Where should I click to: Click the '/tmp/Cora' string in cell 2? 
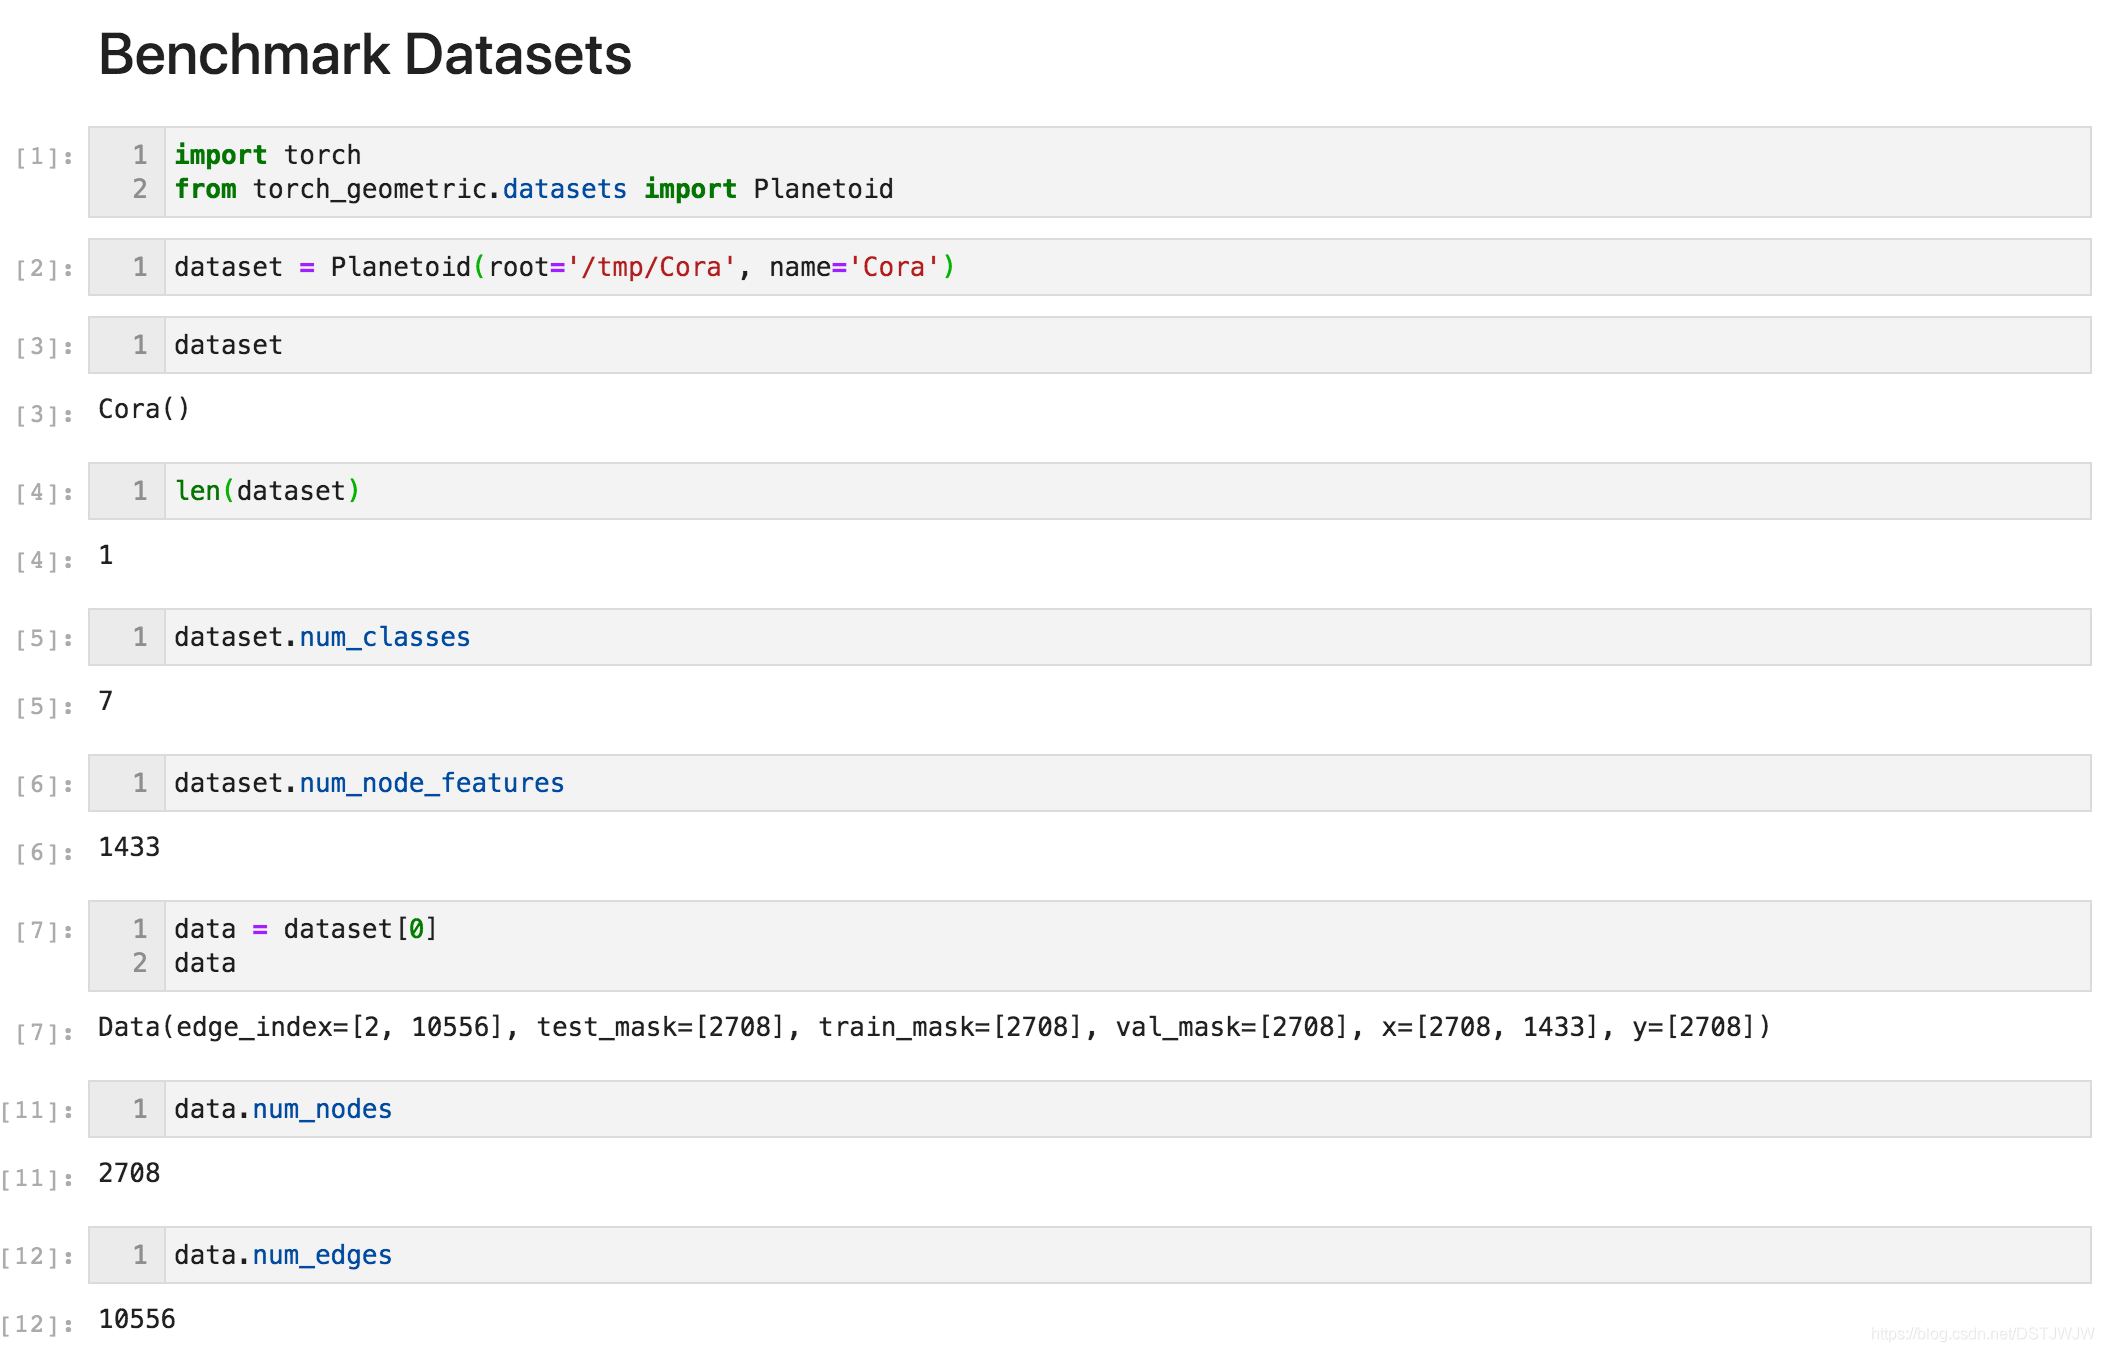coord(651,267)
